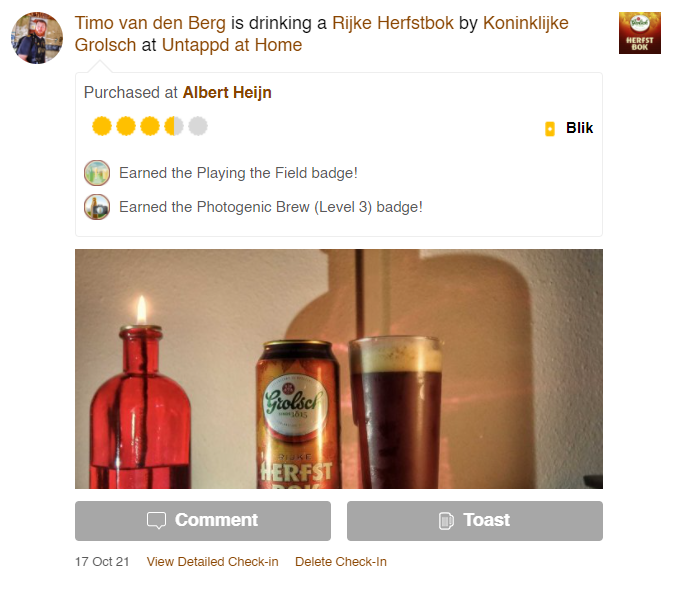Enlarge the check-in beer photo
The image size is (673, 590).
tap(339, 369)
